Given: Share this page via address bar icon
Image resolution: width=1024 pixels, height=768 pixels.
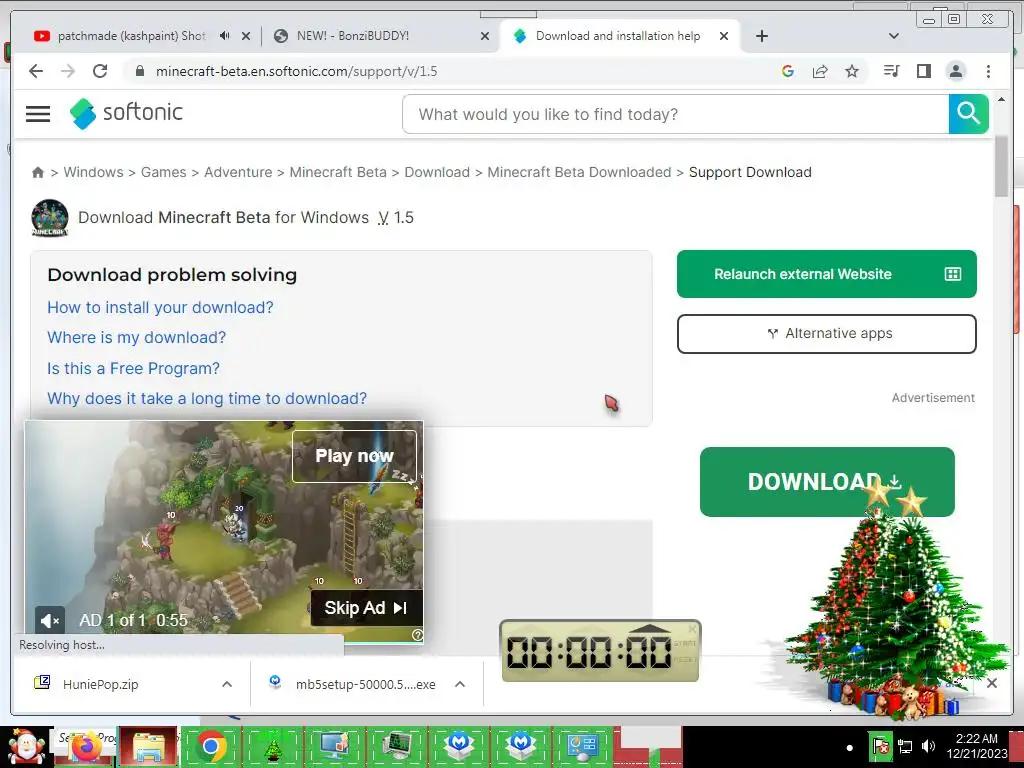Looking at the screenshot, I should click(820, 71).
